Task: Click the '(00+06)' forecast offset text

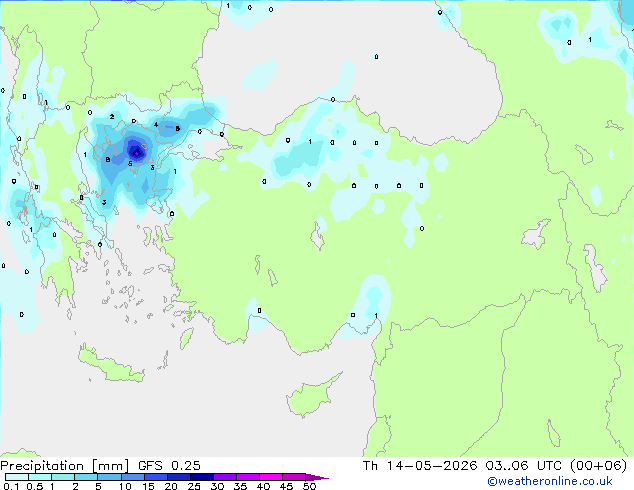Action: click(x=598, y=466)
